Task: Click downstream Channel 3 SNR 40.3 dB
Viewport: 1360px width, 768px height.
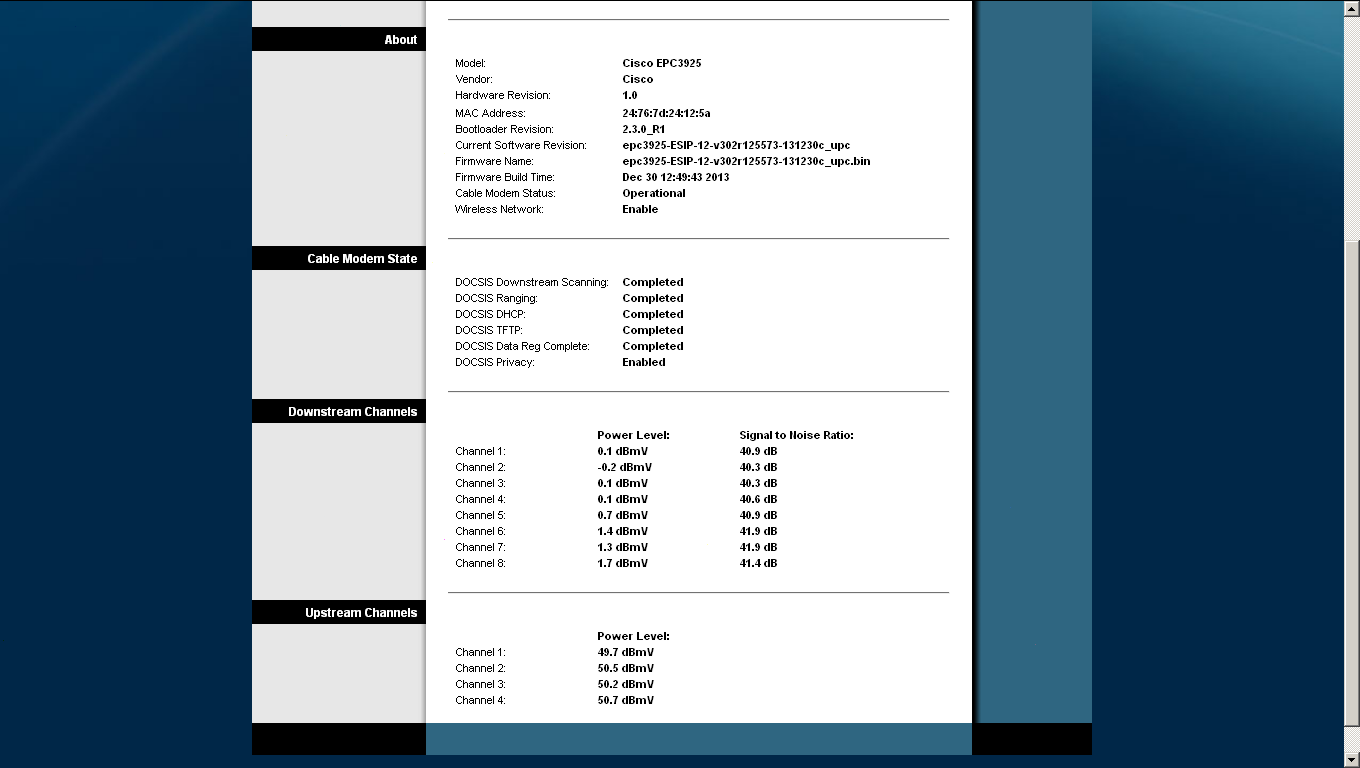Action: [x=758, y=483]
